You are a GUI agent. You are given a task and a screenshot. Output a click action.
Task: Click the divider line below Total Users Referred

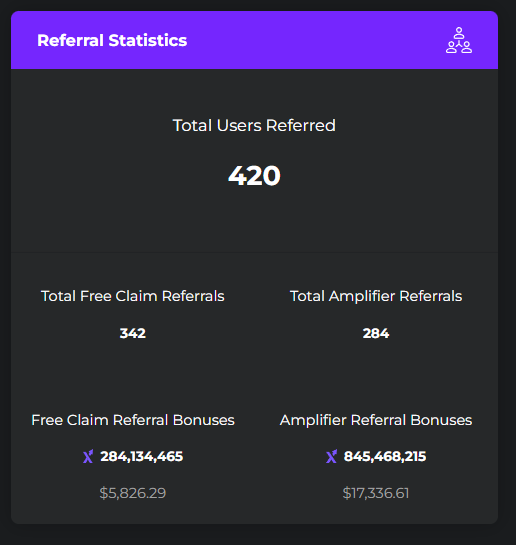tap(254, 252)
